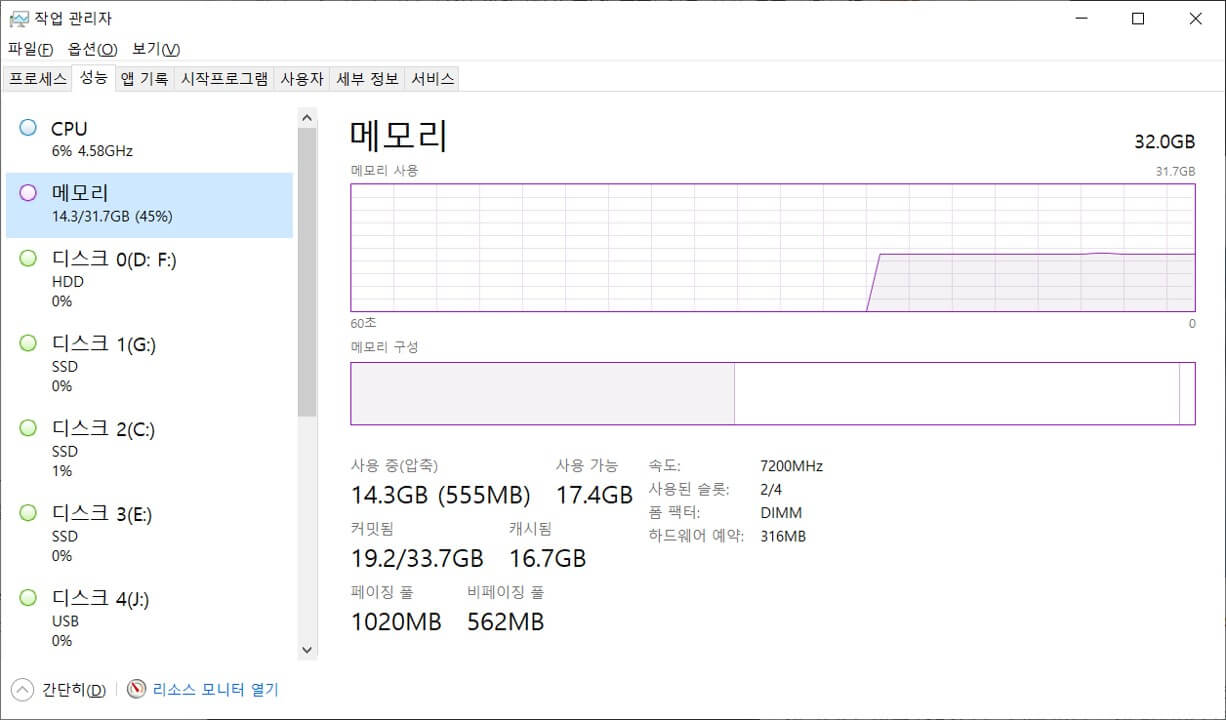Click the 562MB non-paged pool value
This screenshot has height=720, width=1226.
tap(506, 622)
